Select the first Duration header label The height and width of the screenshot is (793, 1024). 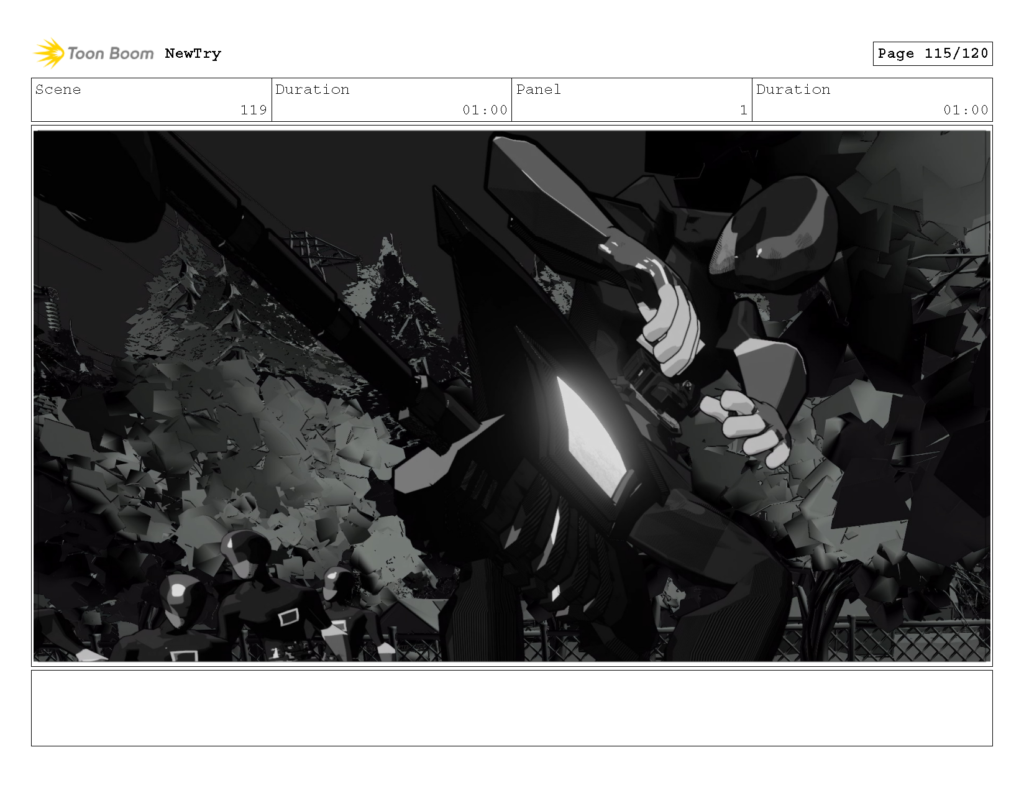[x=313, y=89]
